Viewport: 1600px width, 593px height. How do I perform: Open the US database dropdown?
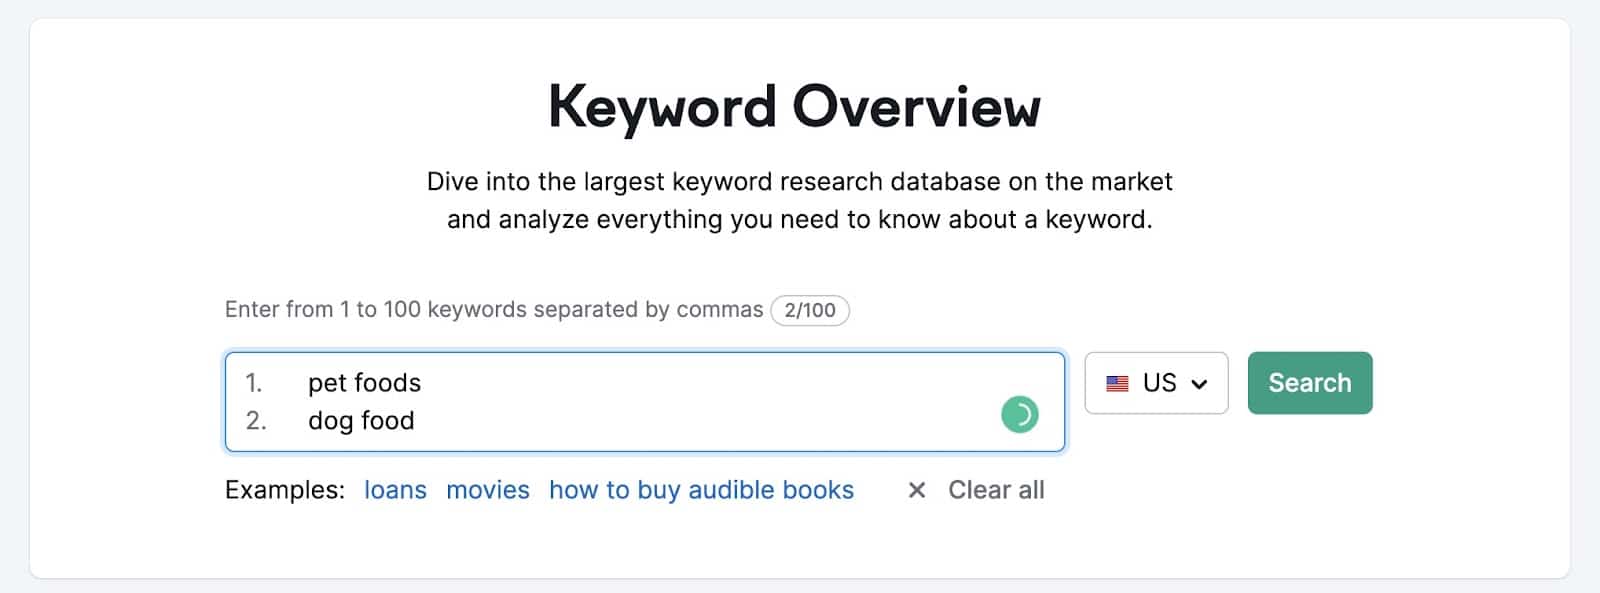[1156, 383]
